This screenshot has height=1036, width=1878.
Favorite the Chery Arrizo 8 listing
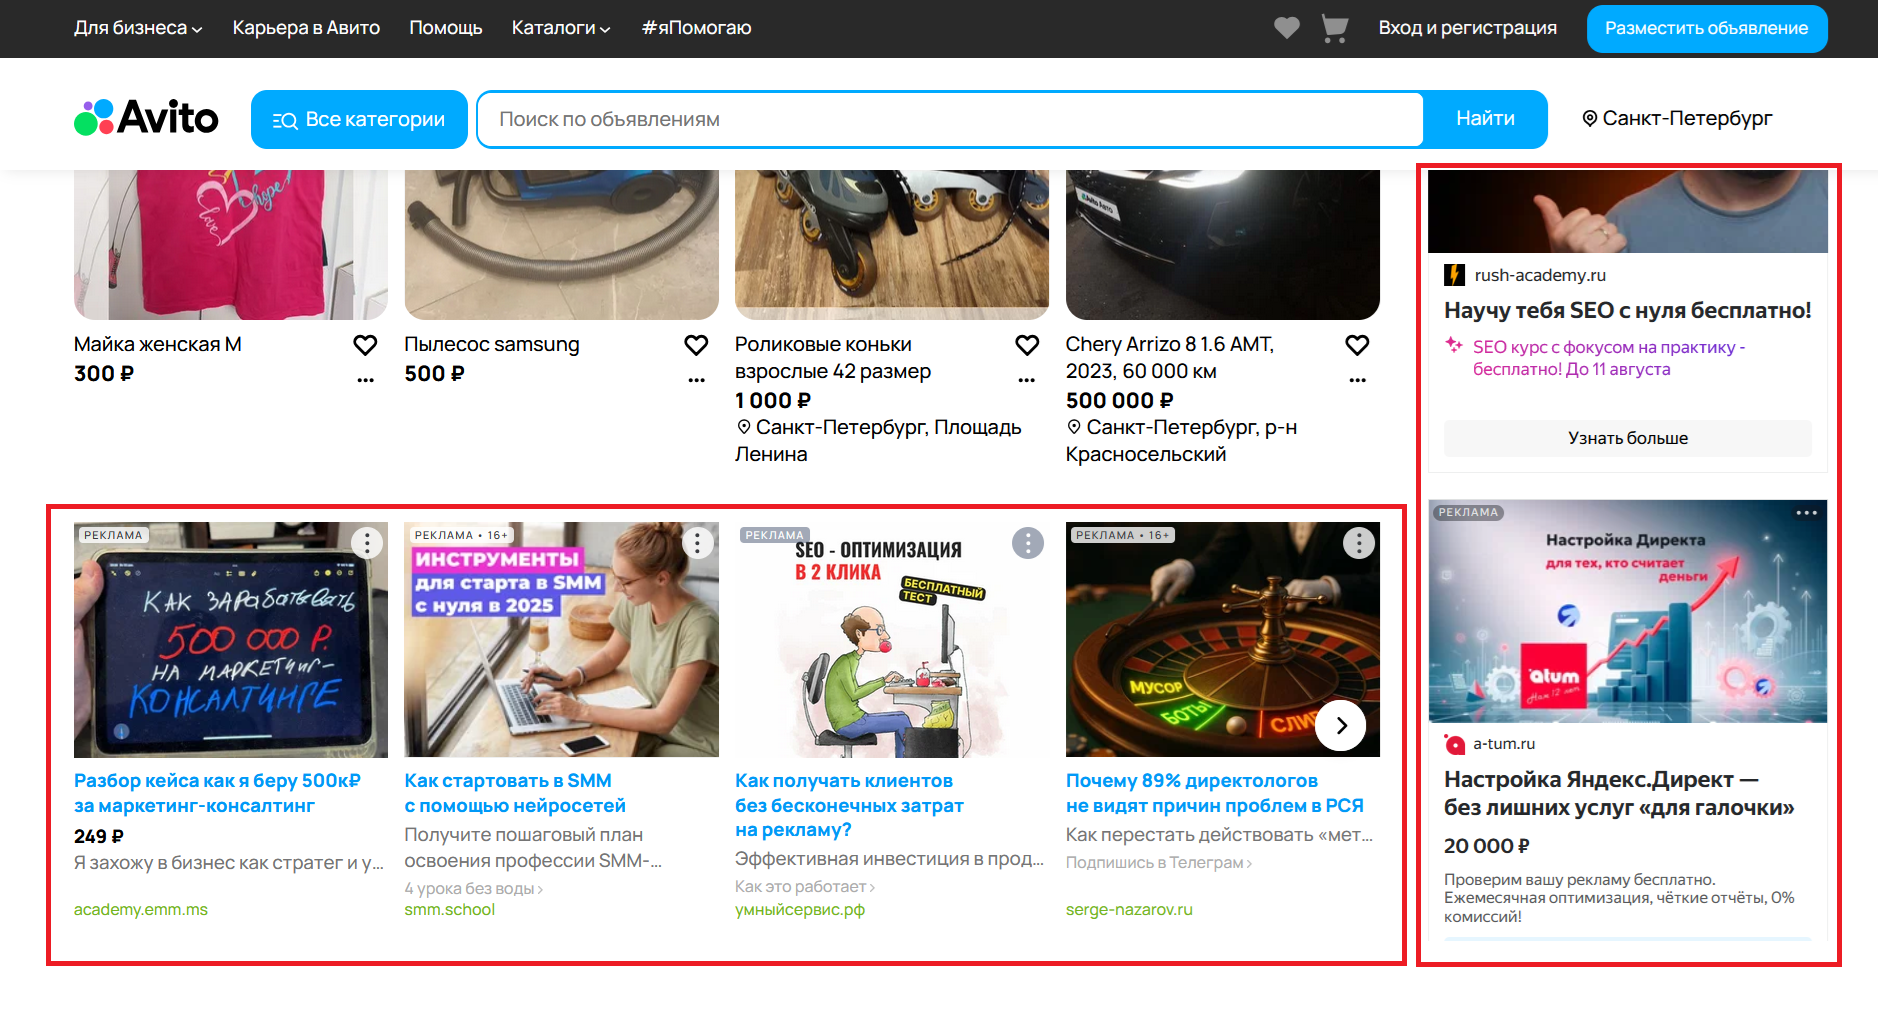click(x=1357, y=345)
